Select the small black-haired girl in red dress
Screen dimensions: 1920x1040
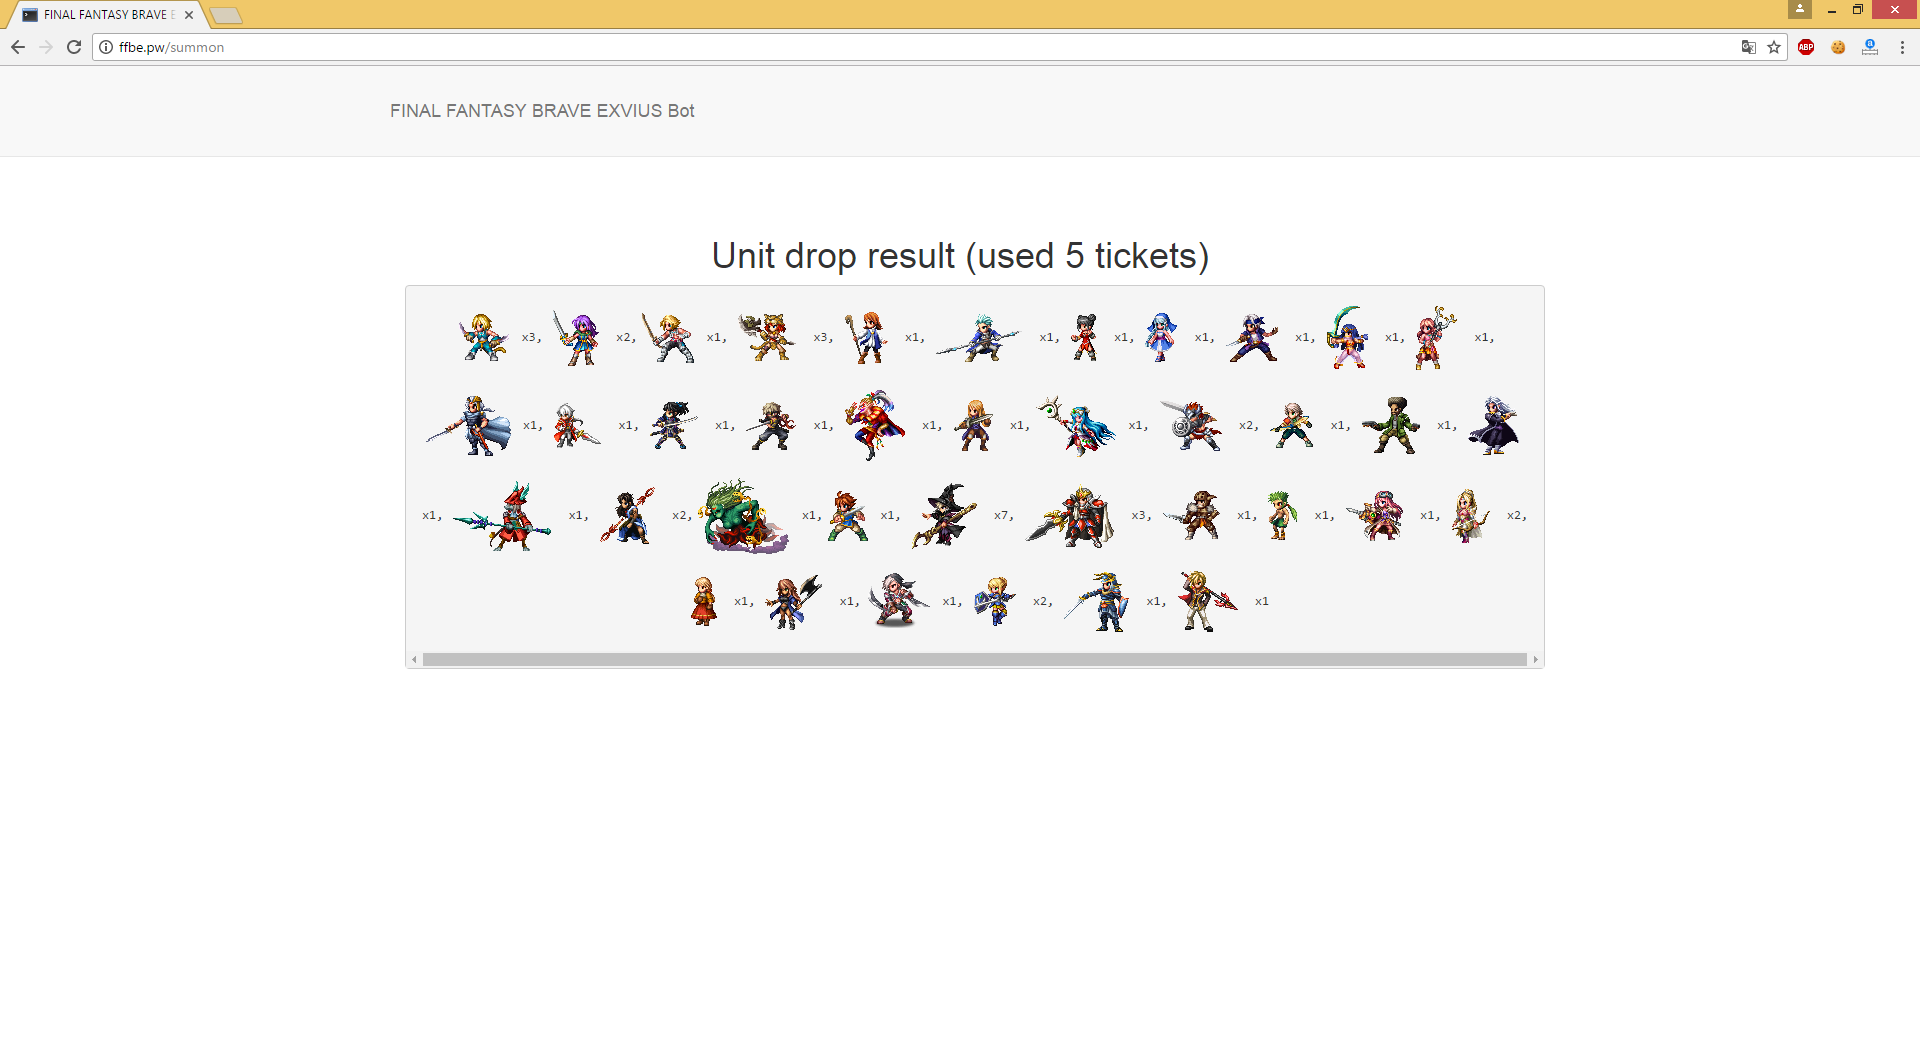click(x=1085, y=337)
